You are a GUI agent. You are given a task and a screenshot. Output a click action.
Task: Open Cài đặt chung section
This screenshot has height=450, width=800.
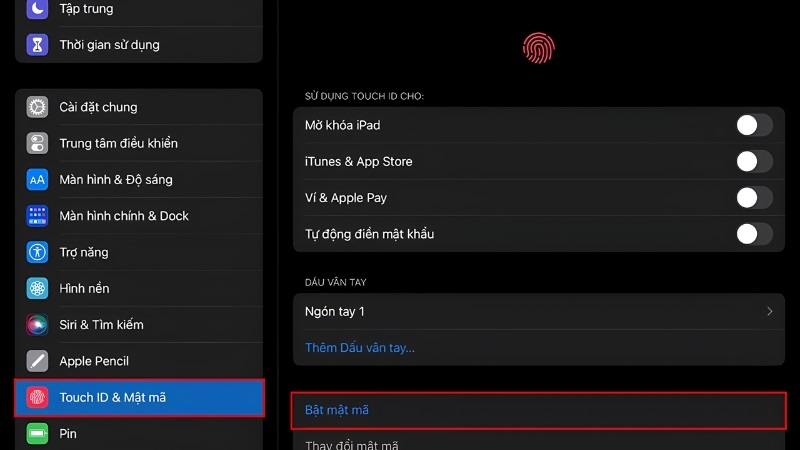coord(139,107)
